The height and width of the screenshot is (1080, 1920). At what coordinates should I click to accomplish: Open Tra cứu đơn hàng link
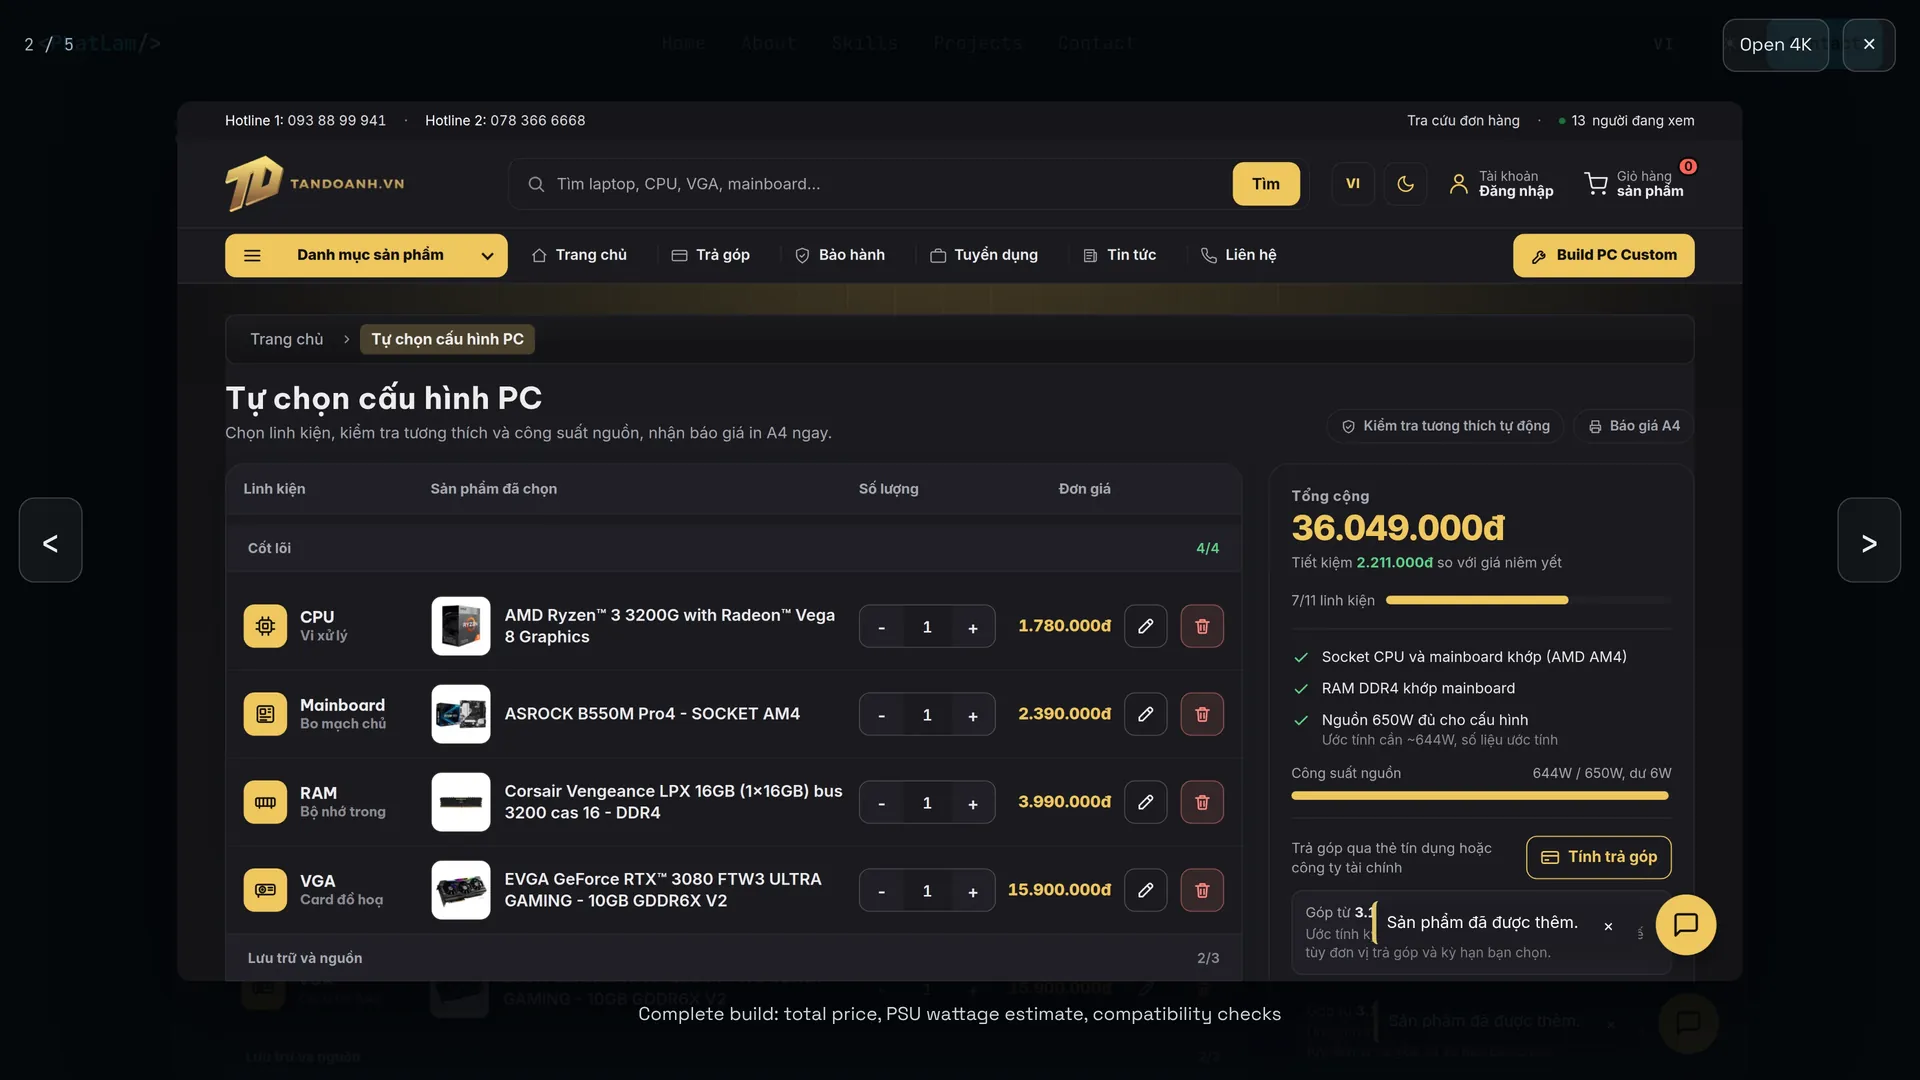1463,121
